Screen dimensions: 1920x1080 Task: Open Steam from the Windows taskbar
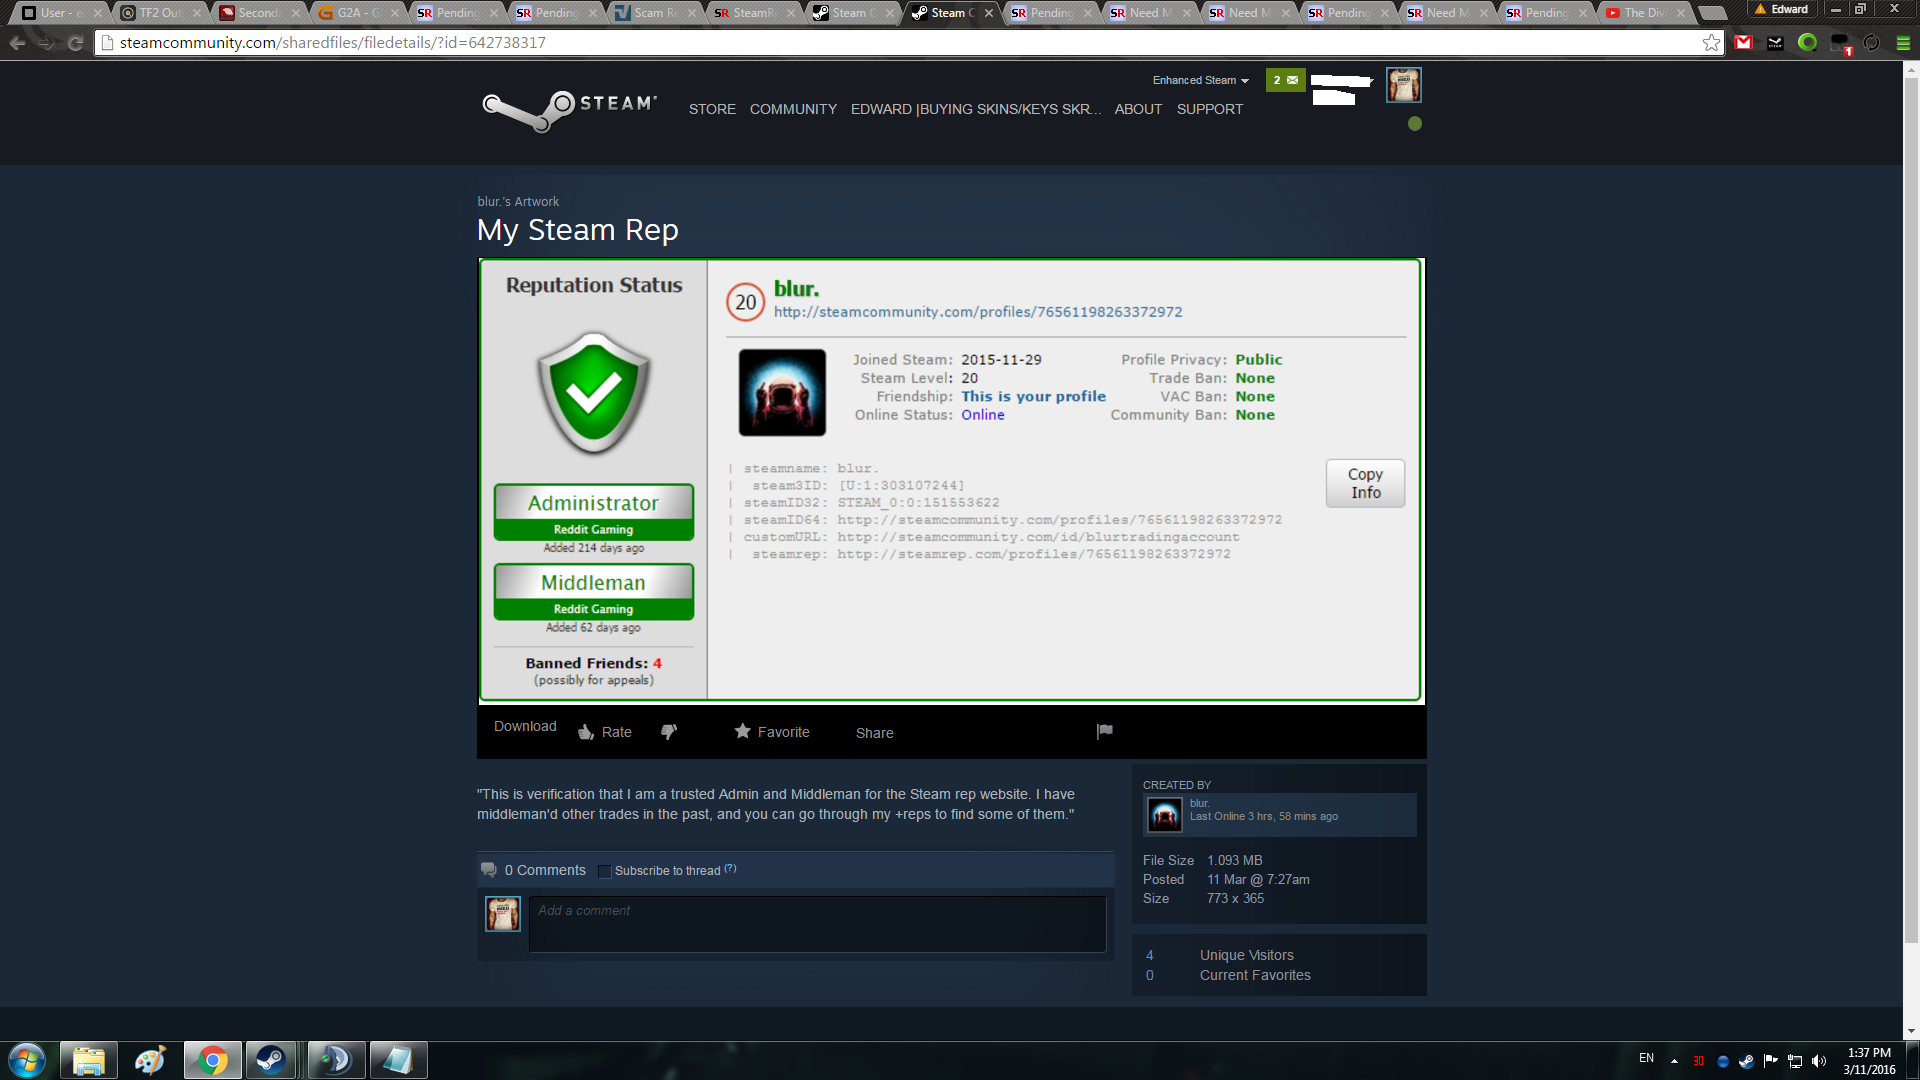pyautogui.click(x=270, y=1060)
